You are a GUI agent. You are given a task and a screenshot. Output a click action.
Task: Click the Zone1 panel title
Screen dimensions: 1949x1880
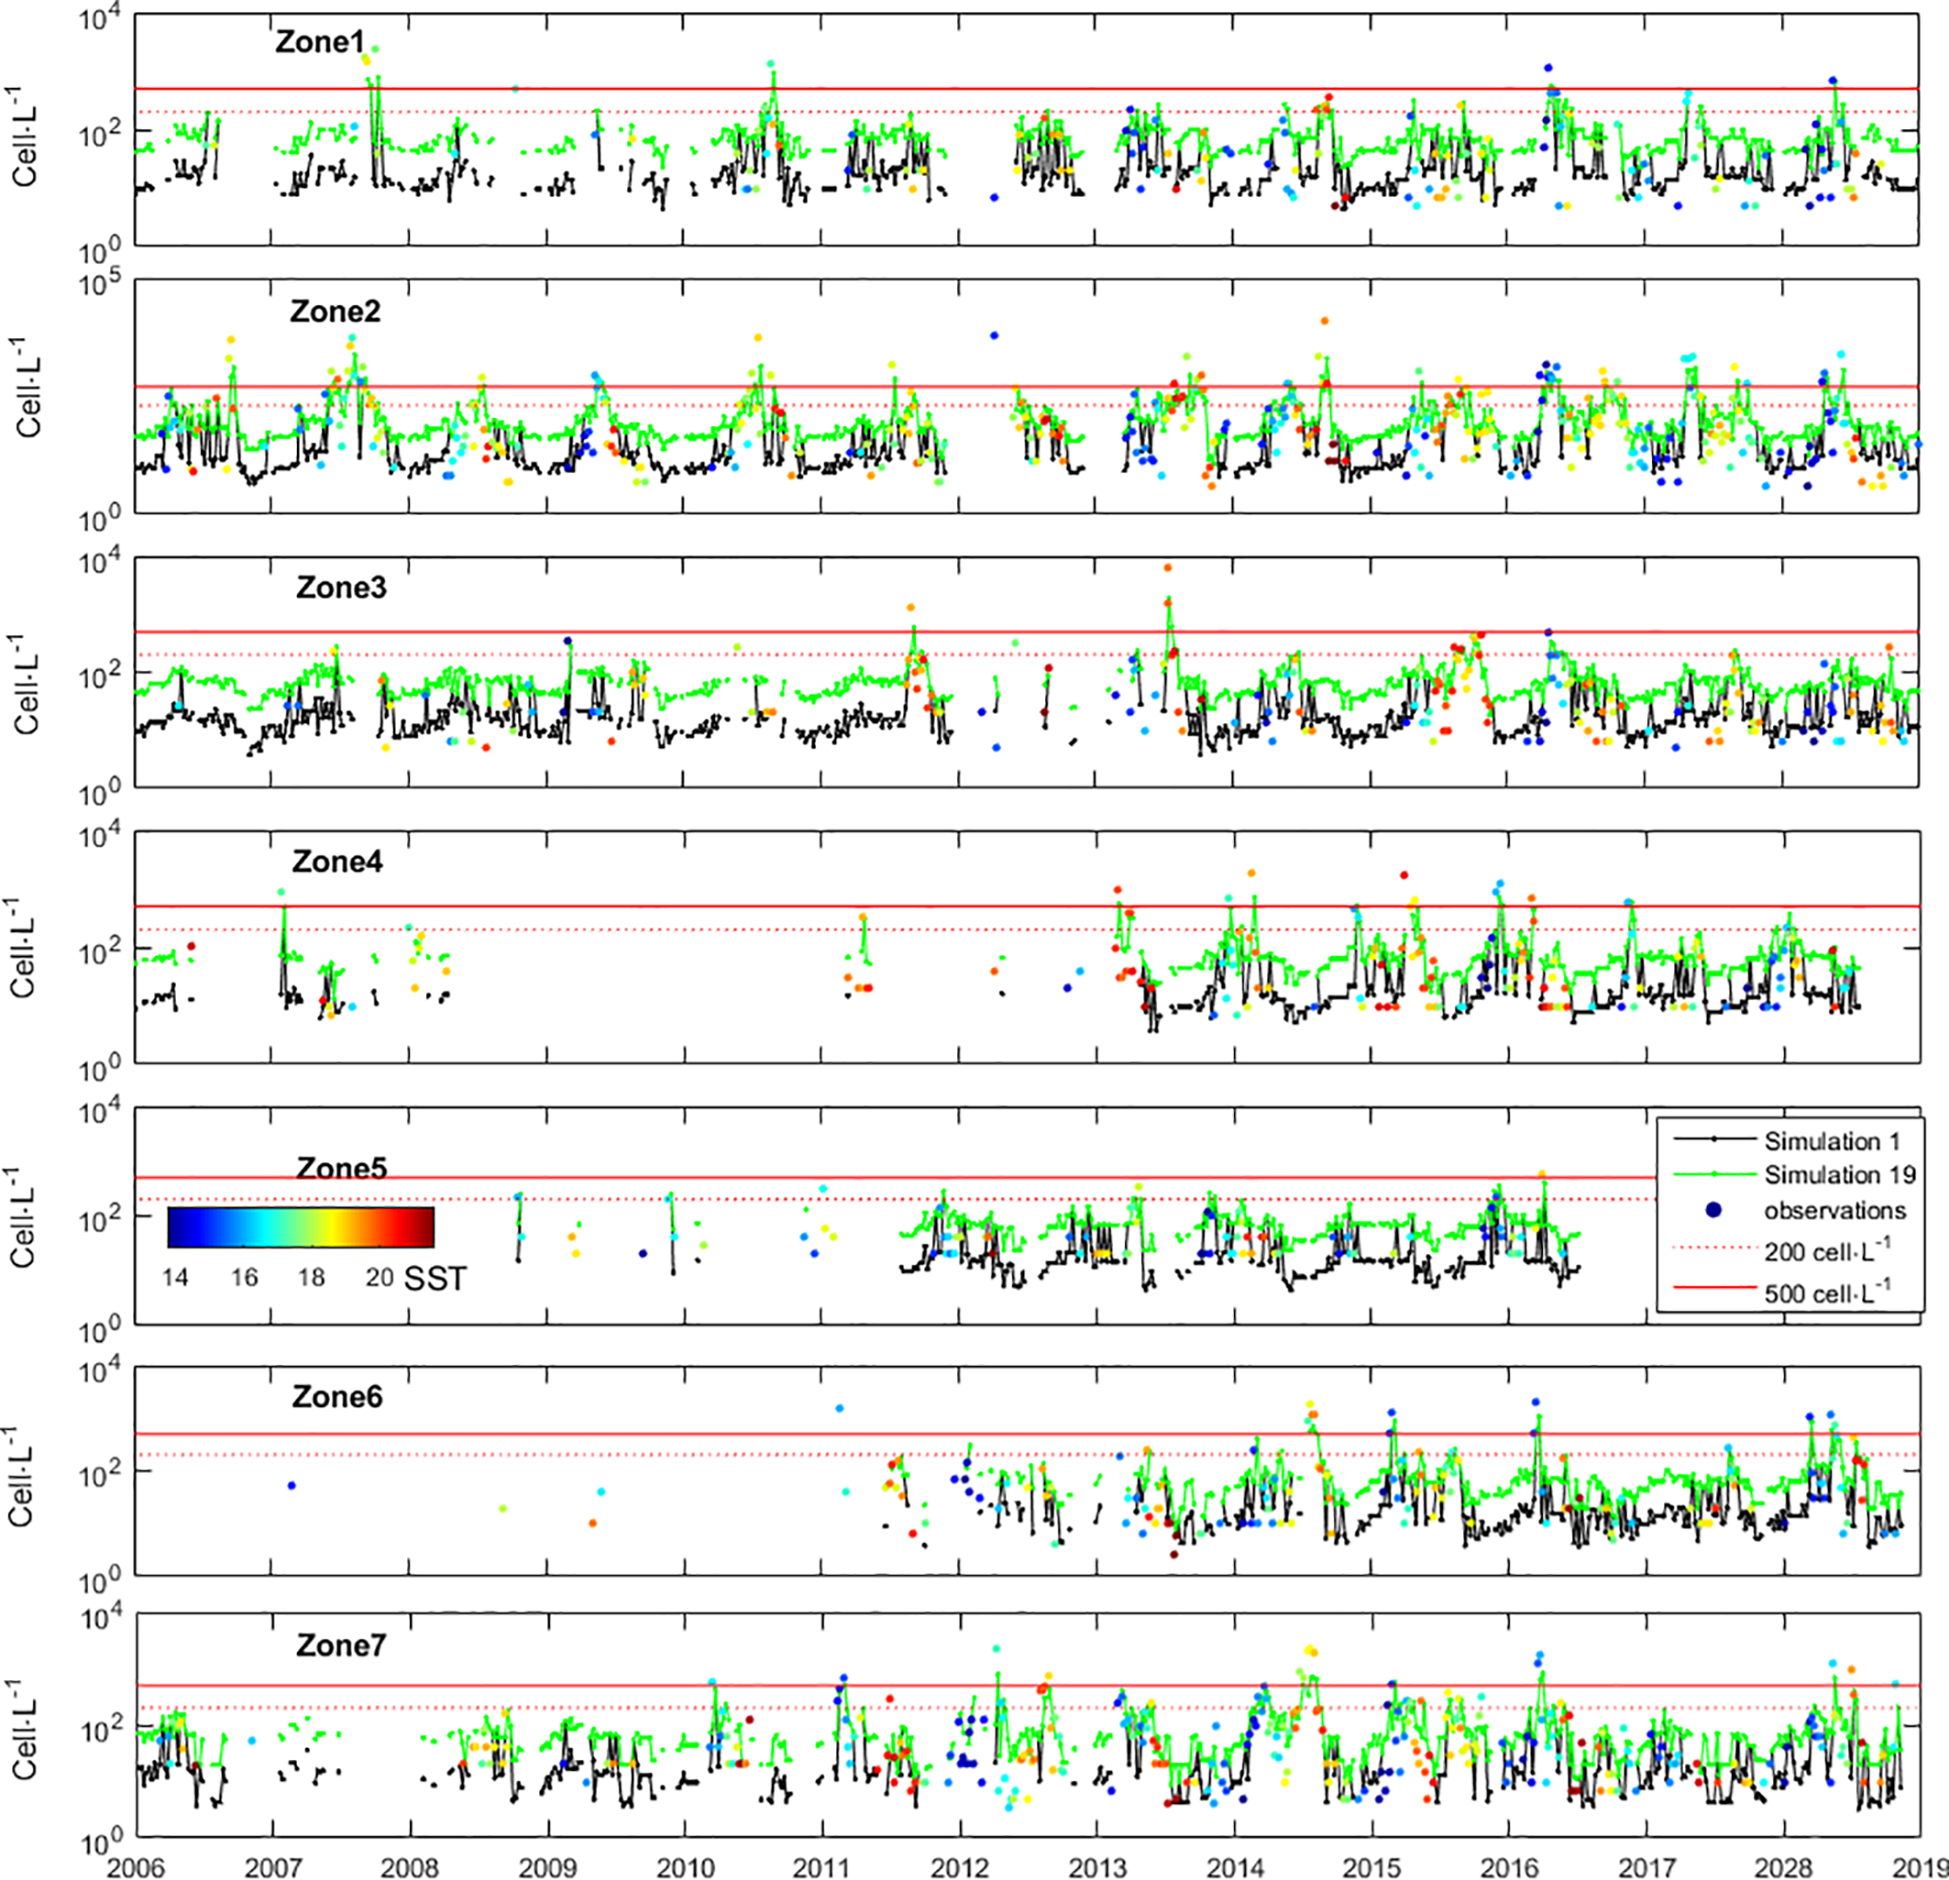pos(320,42)
